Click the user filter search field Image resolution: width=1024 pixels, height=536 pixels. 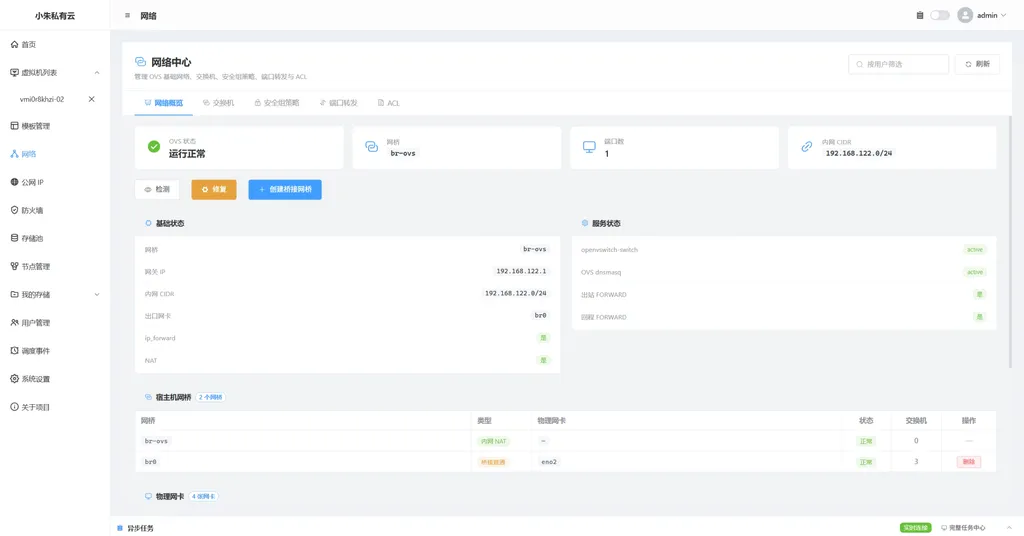click(x=898, y=64)
